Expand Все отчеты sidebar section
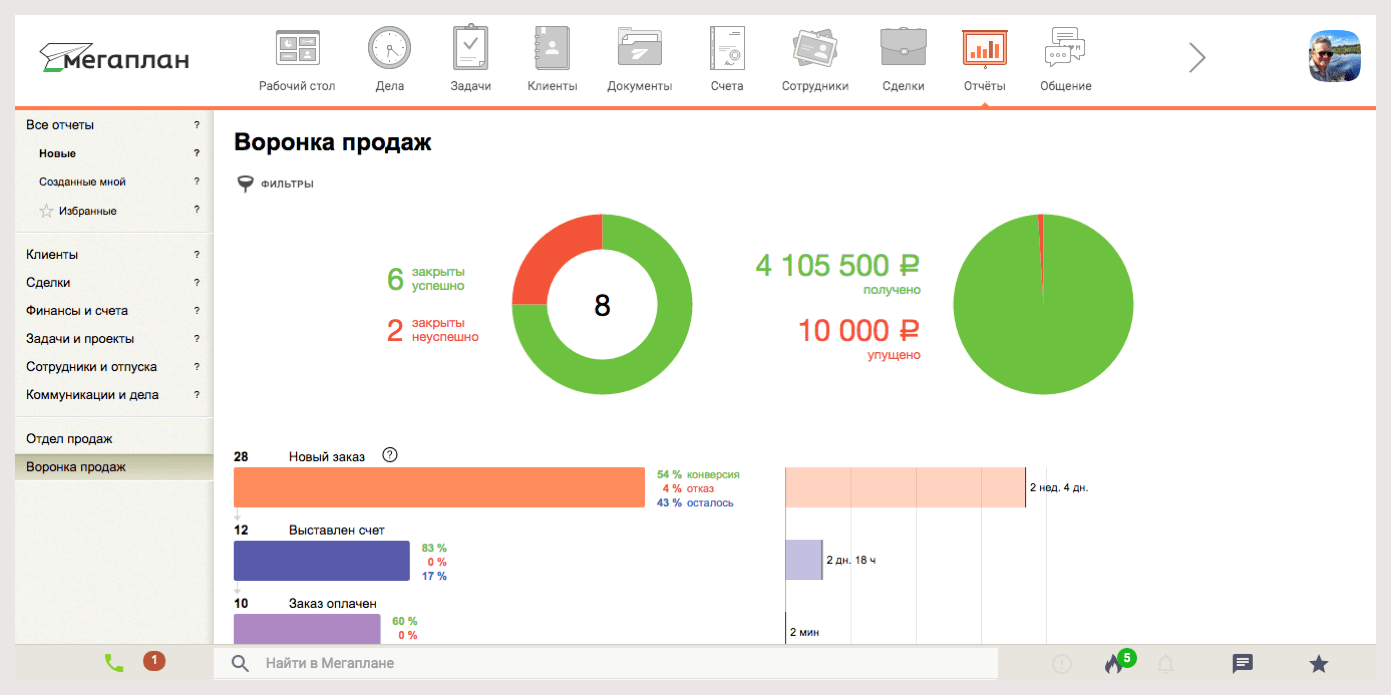Screen dimensions: 1391x695 (x=60, y=125)
